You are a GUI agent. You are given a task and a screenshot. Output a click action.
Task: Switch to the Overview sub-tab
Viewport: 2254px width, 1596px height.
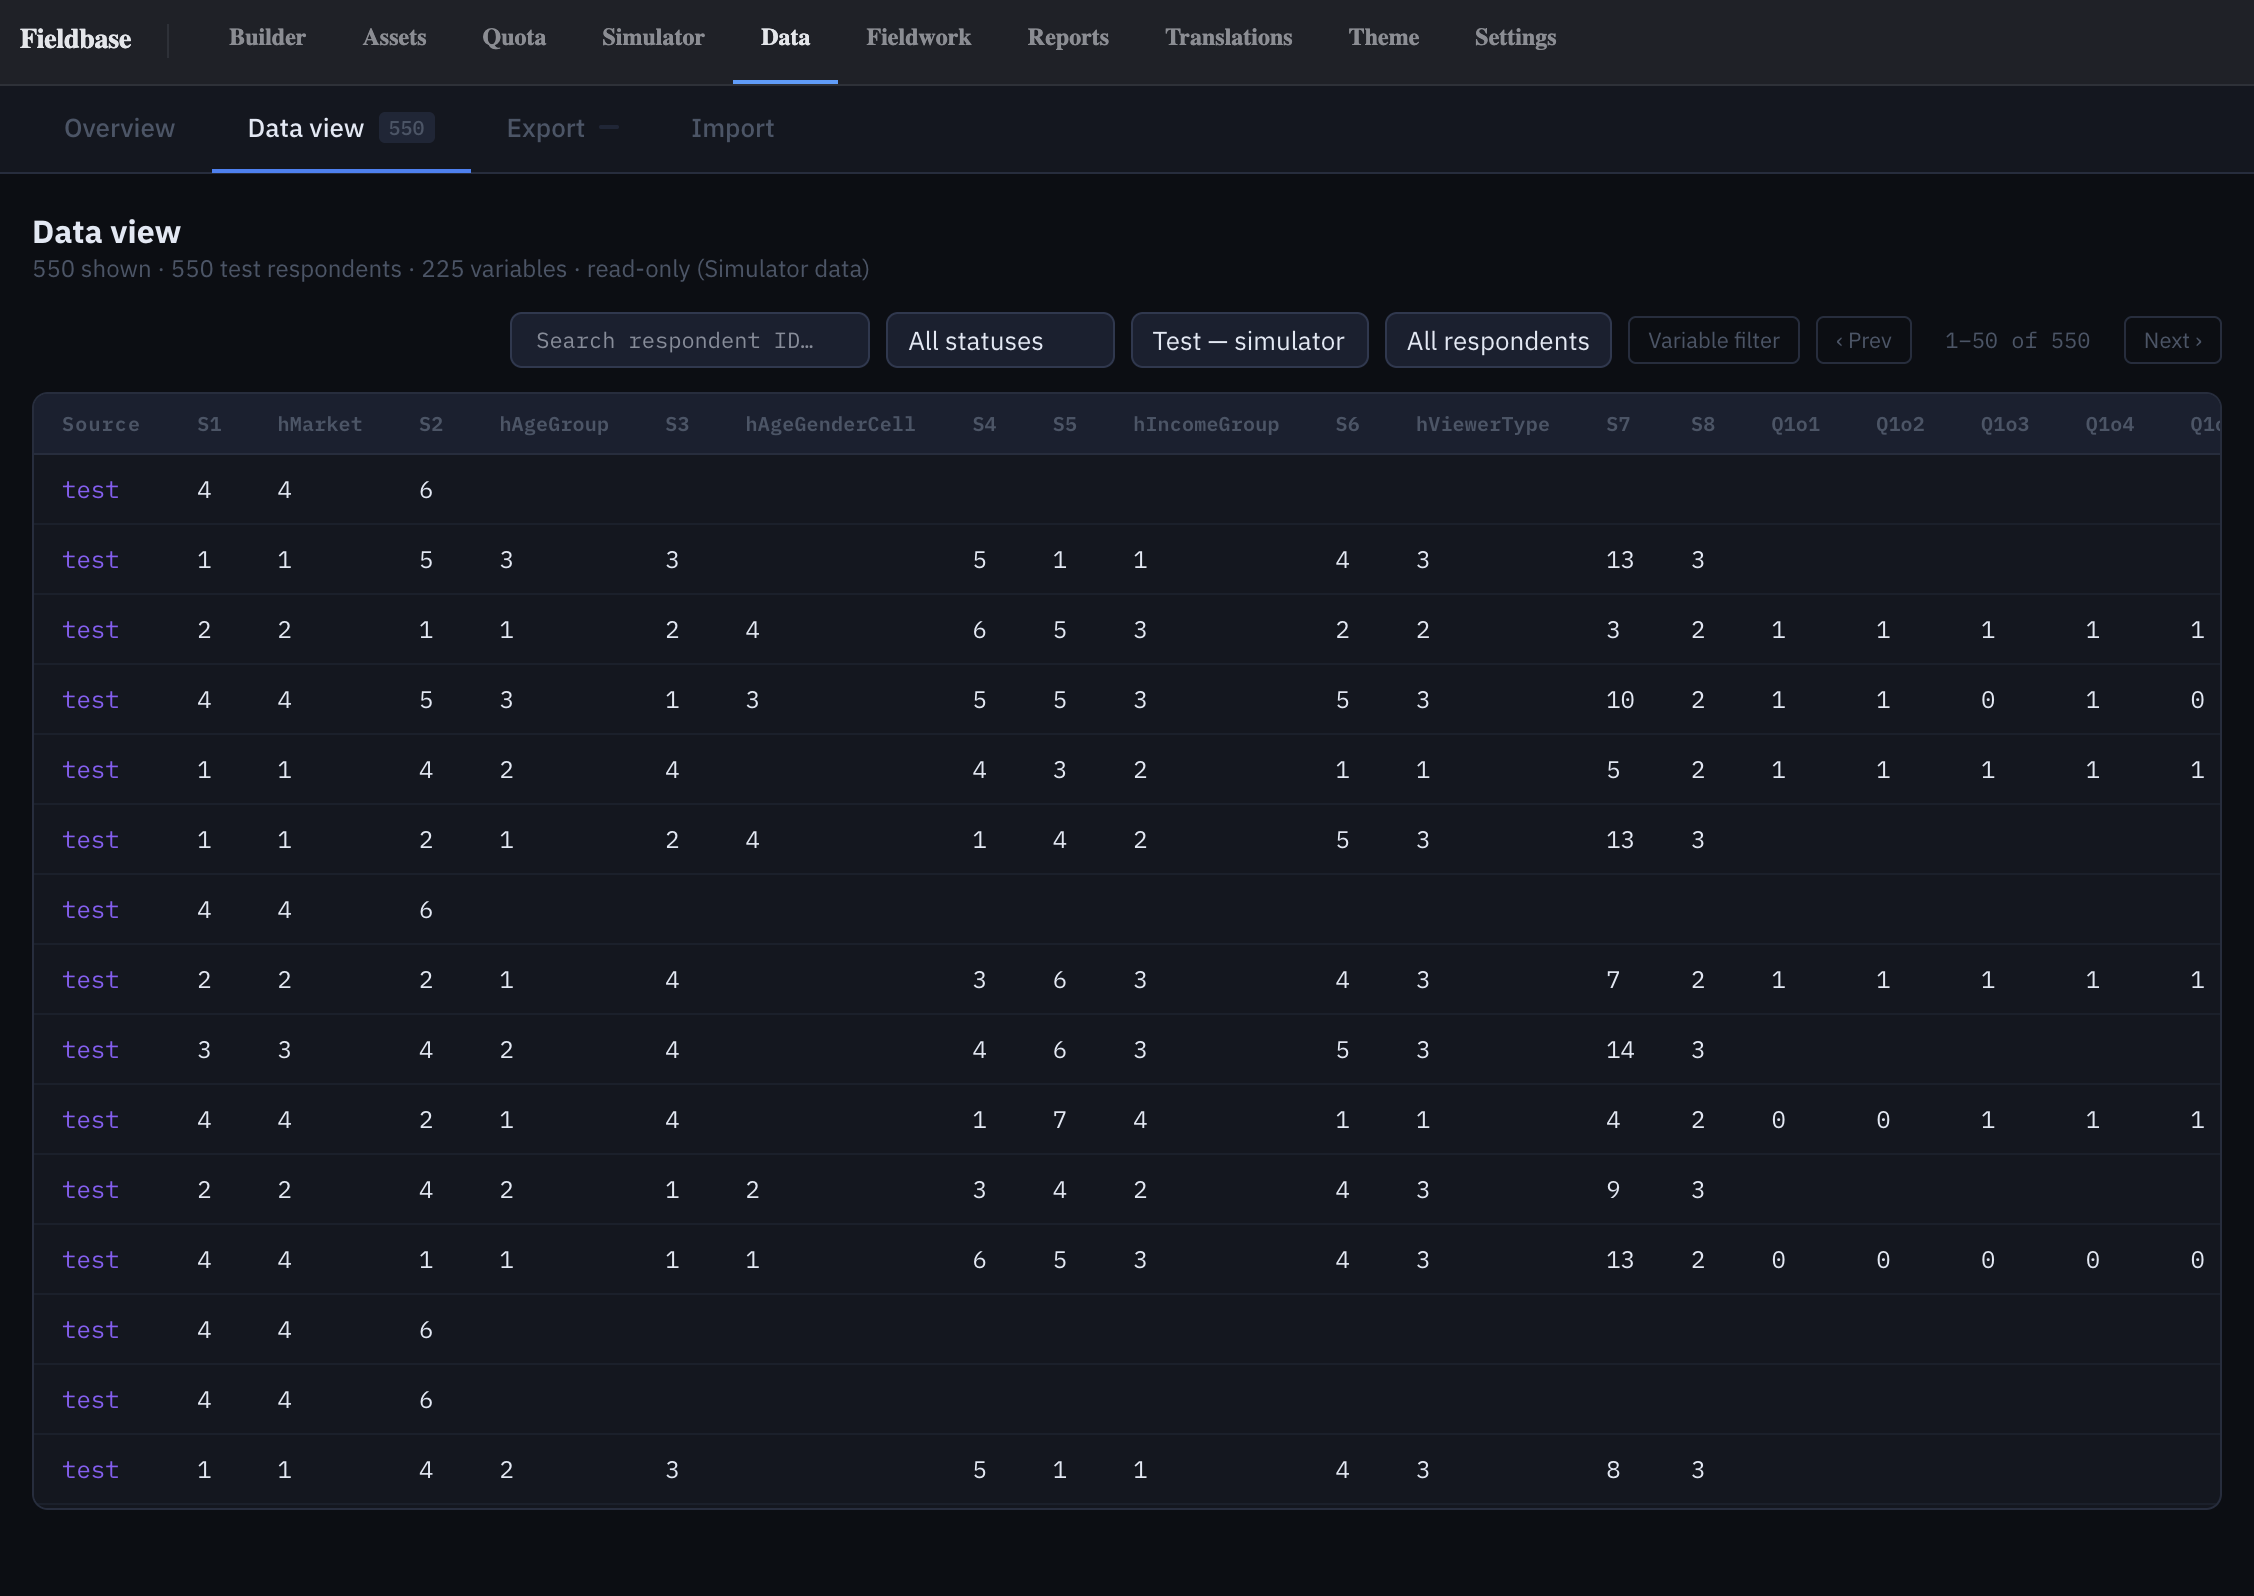tap(119, 128)
